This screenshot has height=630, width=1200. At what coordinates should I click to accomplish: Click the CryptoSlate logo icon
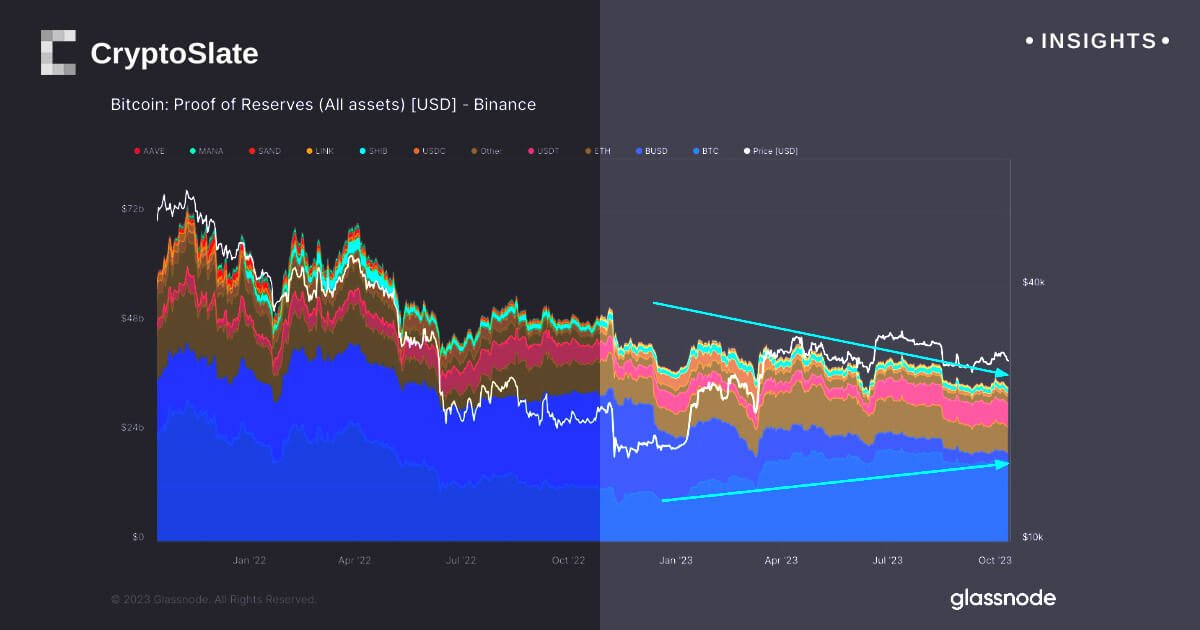click(58, 52)
